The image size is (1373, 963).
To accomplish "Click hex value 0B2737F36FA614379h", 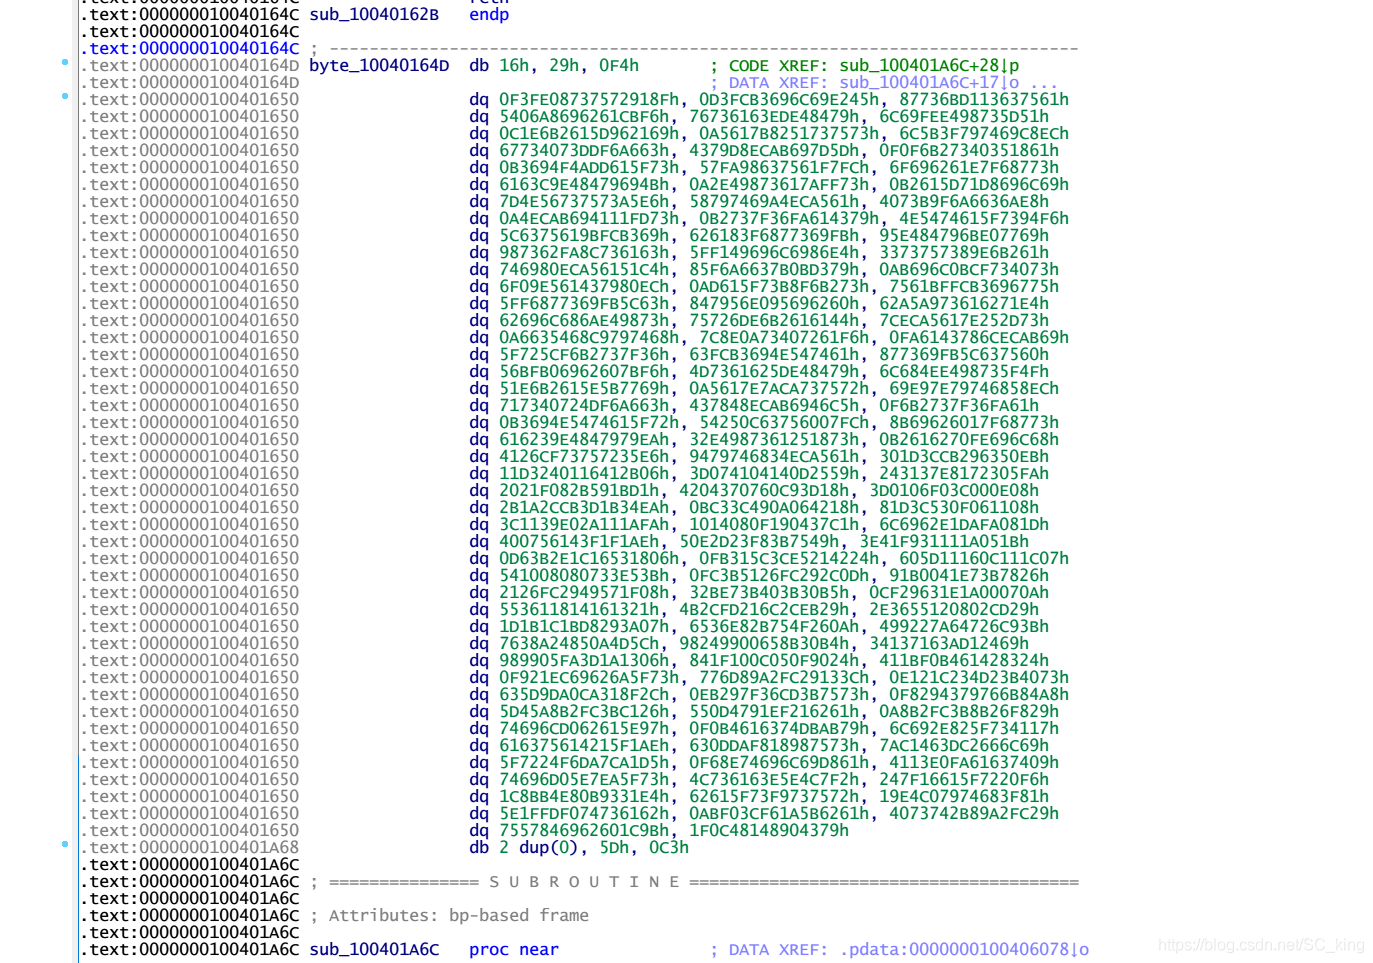I will 789,218.
